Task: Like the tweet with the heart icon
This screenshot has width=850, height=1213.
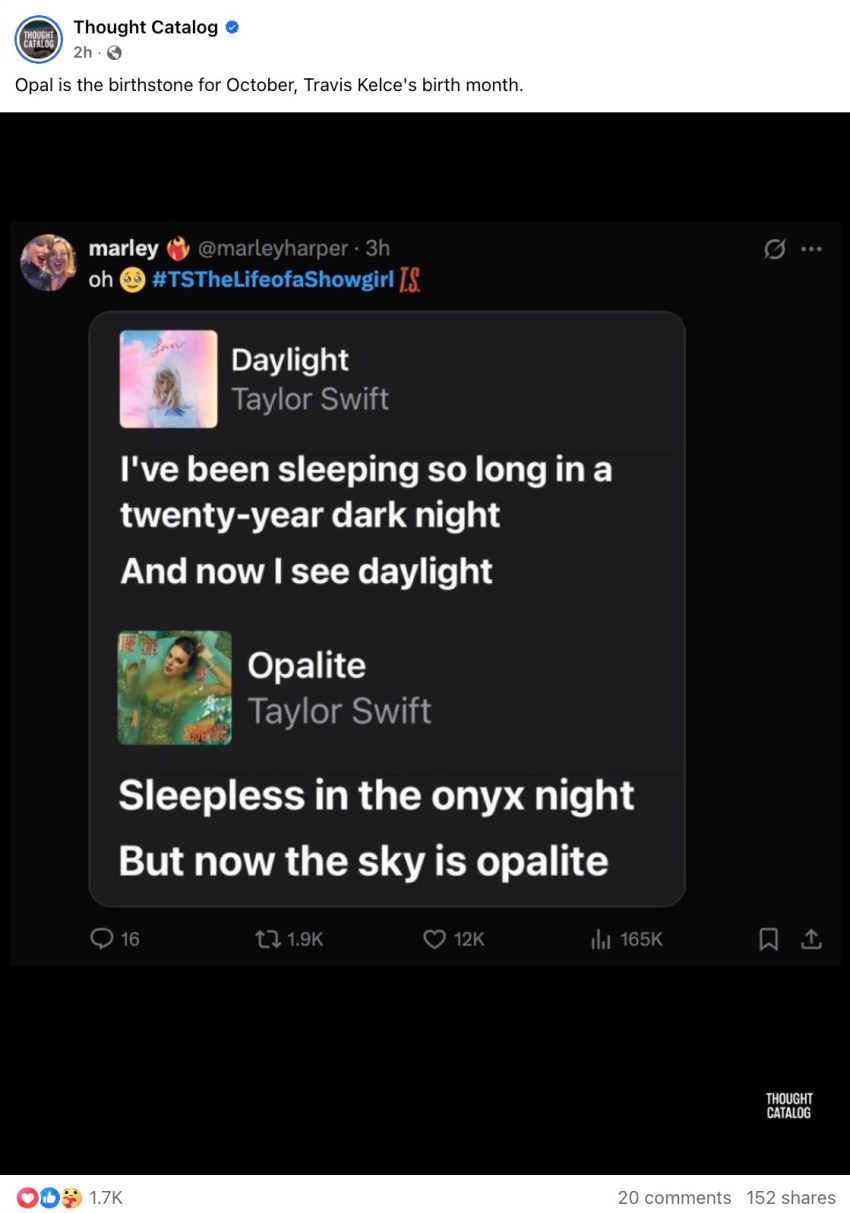Action: (x=434, y=939)
